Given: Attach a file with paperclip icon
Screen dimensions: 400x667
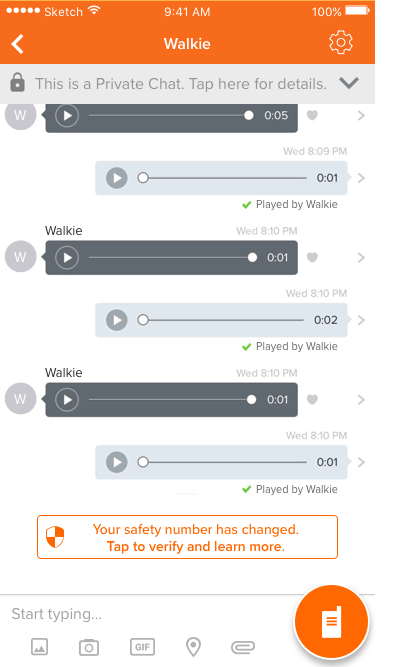Looking at the screenshot, I should (x=243, y=647).
